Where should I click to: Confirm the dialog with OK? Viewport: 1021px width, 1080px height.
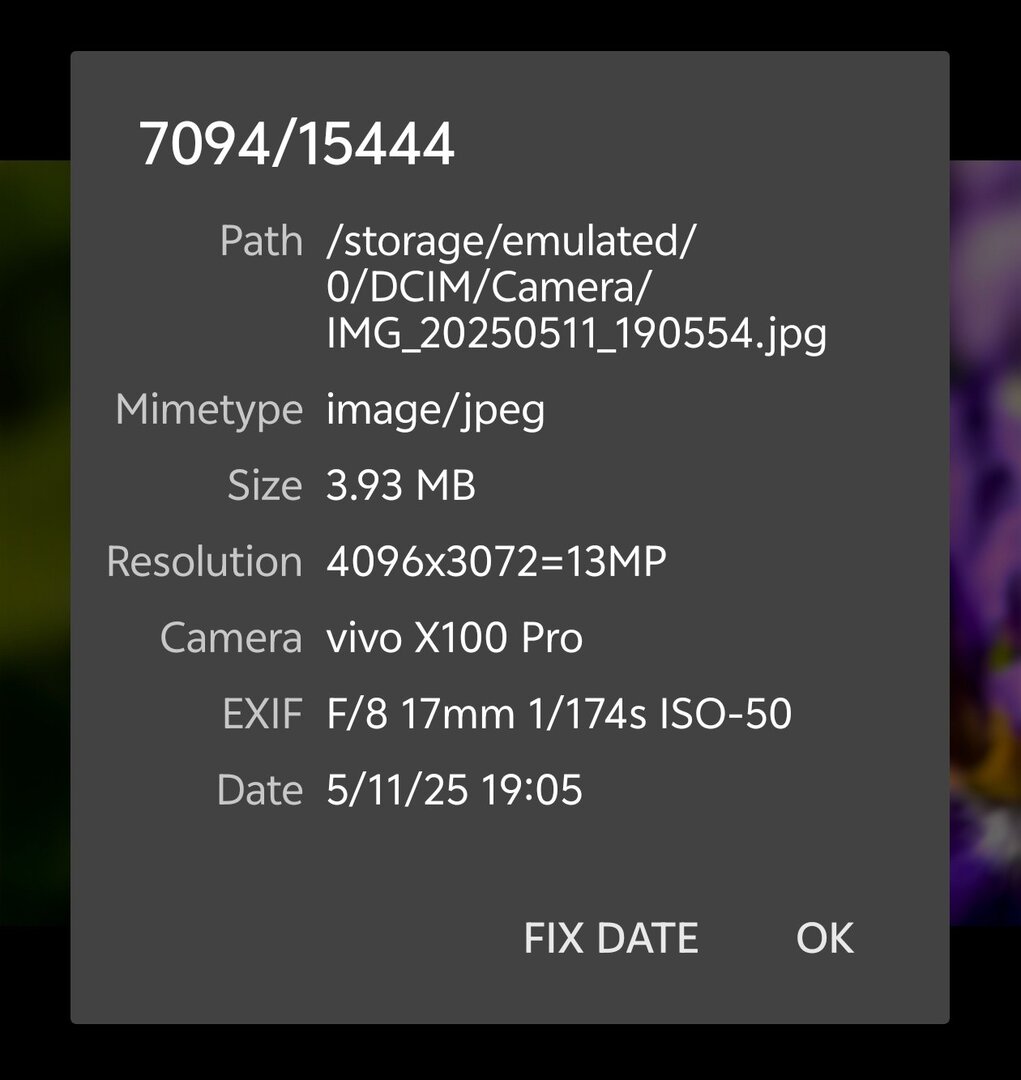click(x=825, y=938)
